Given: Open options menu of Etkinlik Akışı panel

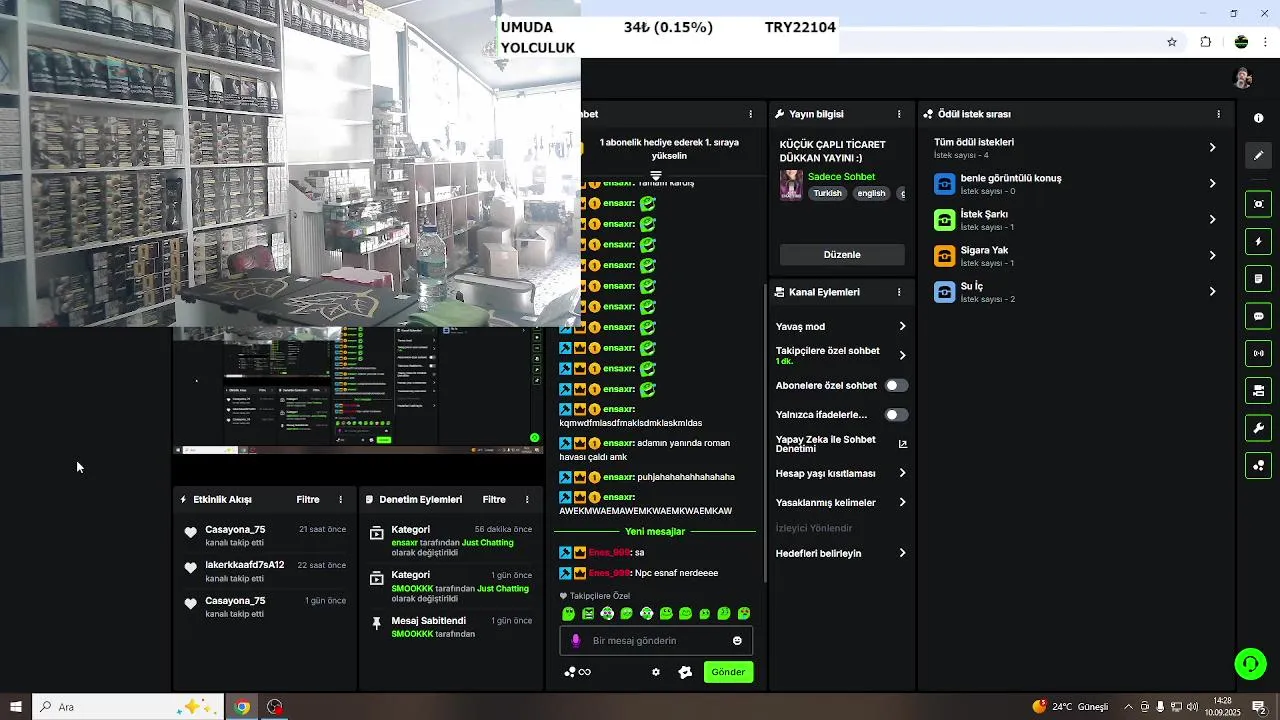Looking at the screenshot, I should (x=340, y=499).
